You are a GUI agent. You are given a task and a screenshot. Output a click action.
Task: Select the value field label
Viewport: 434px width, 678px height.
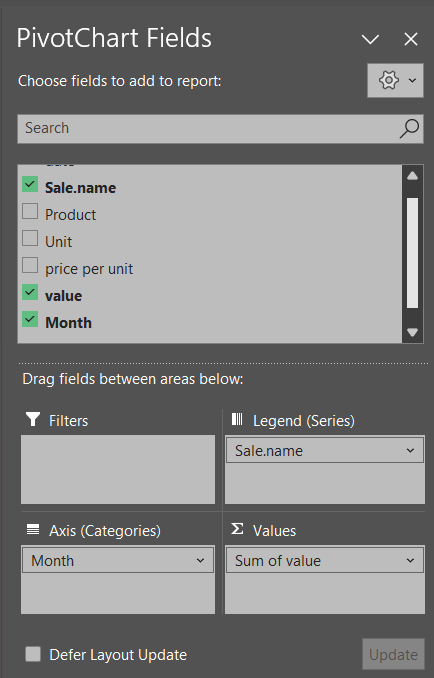tap(64, 296)
